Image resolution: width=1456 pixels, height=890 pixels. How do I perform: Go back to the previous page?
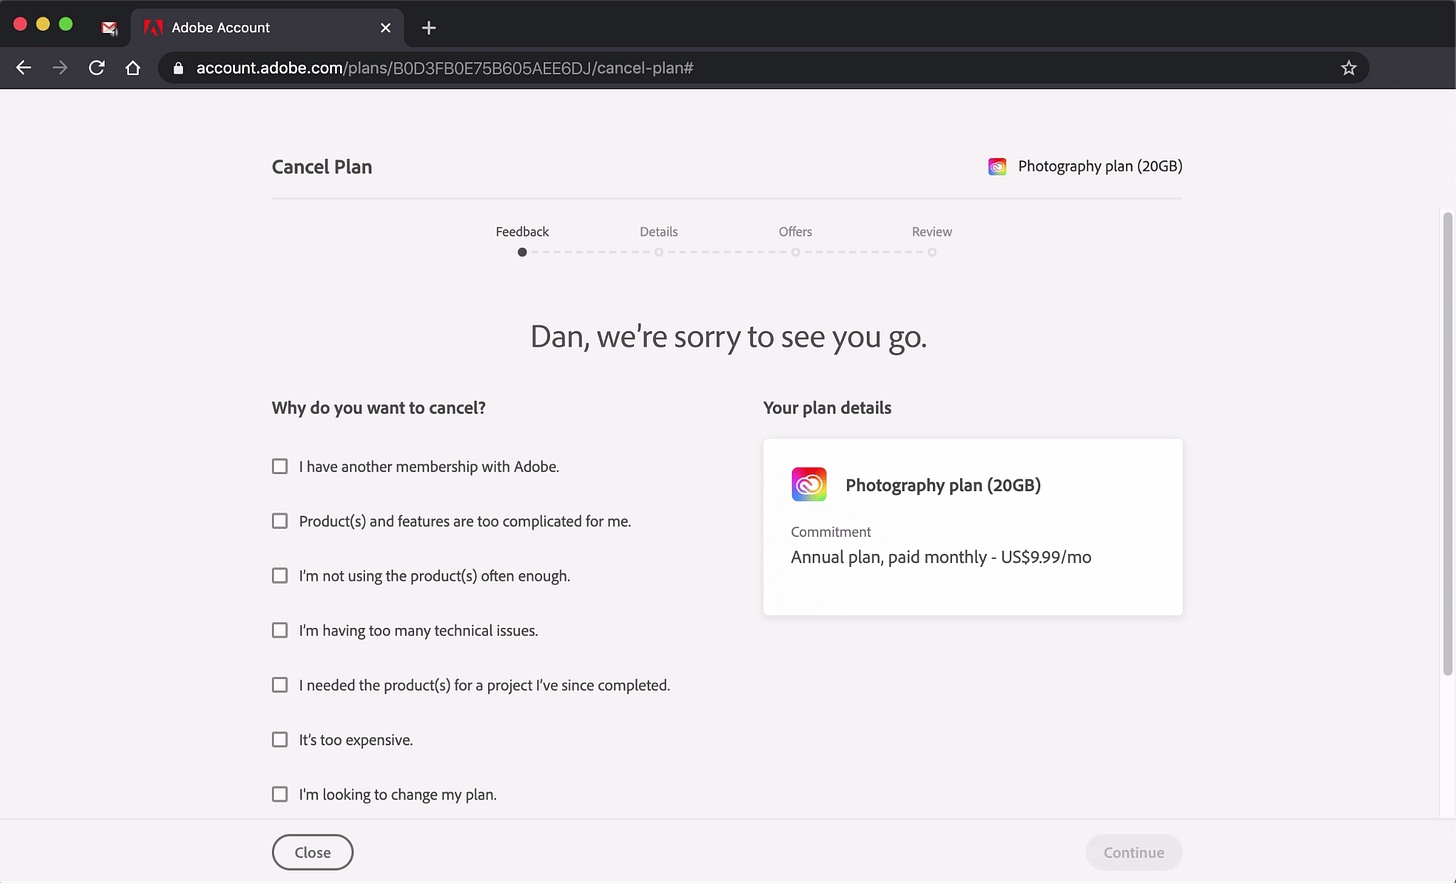coord(24,68)
